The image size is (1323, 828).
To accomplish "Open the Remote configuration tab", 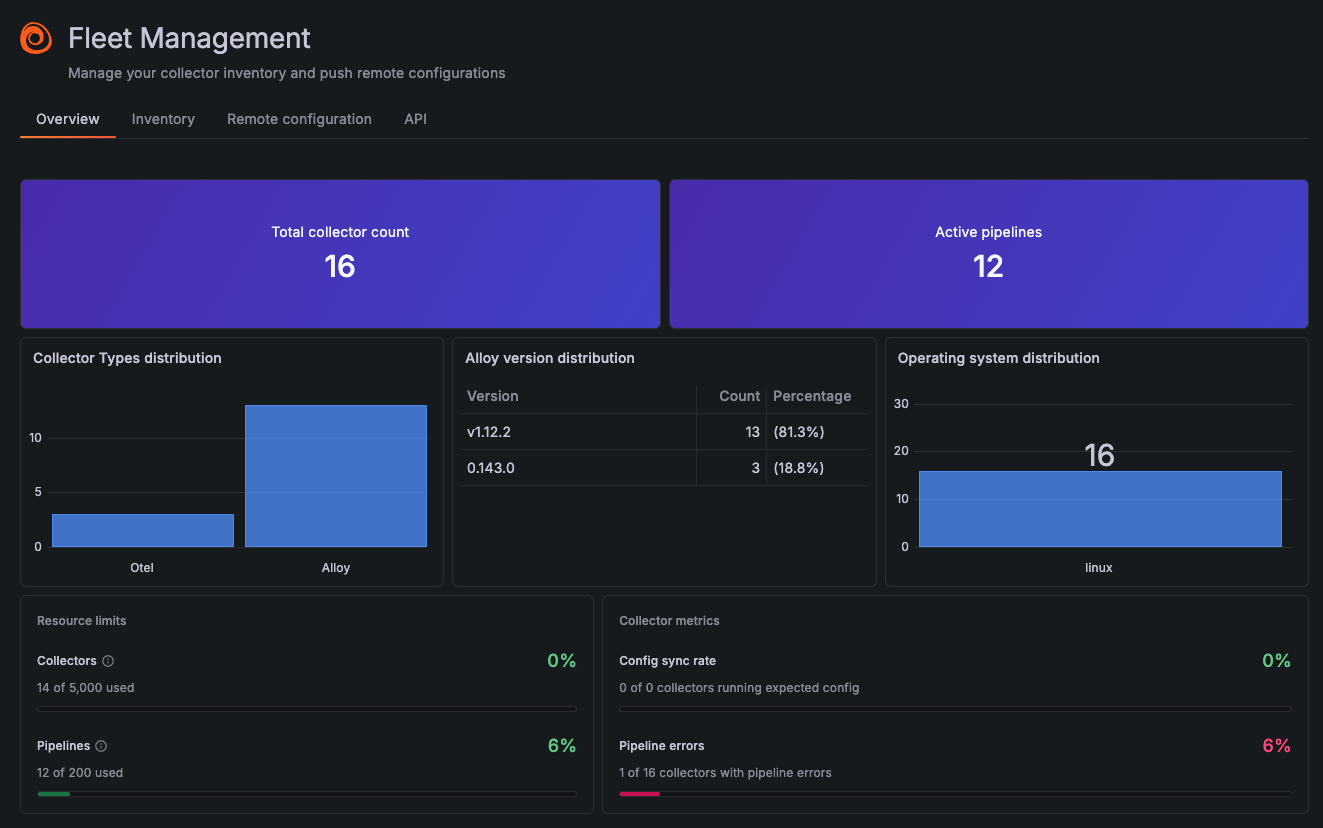I will (x=299, y=118).
